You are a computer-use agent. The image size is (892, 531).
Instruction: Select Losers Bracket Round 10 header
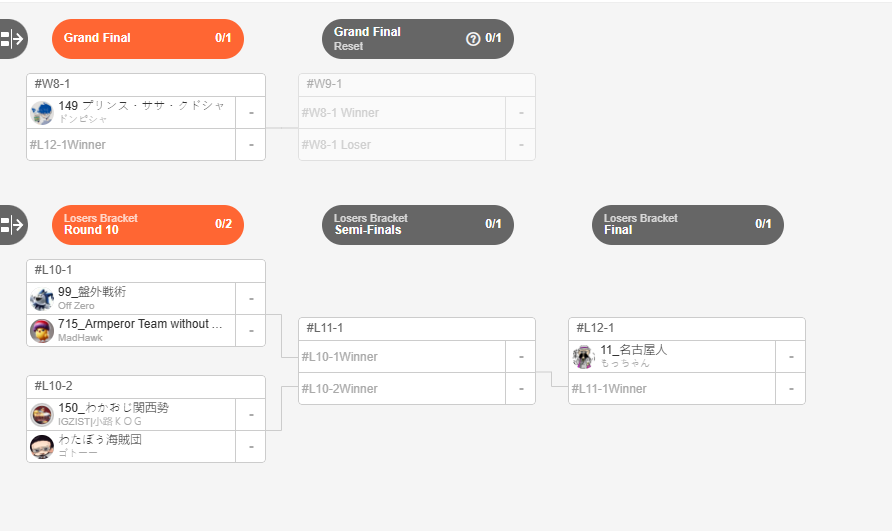(x=147, y=225)
